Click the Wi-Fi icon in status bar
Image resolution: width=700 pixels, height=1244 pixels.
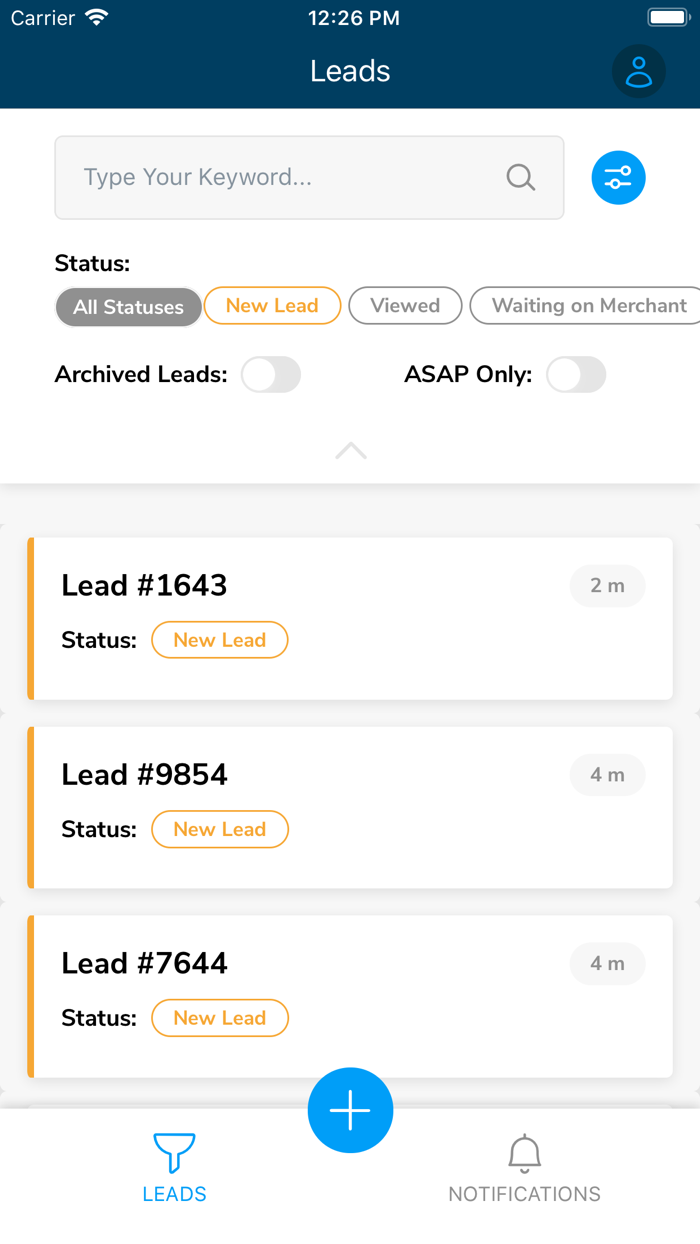point(97,18)
